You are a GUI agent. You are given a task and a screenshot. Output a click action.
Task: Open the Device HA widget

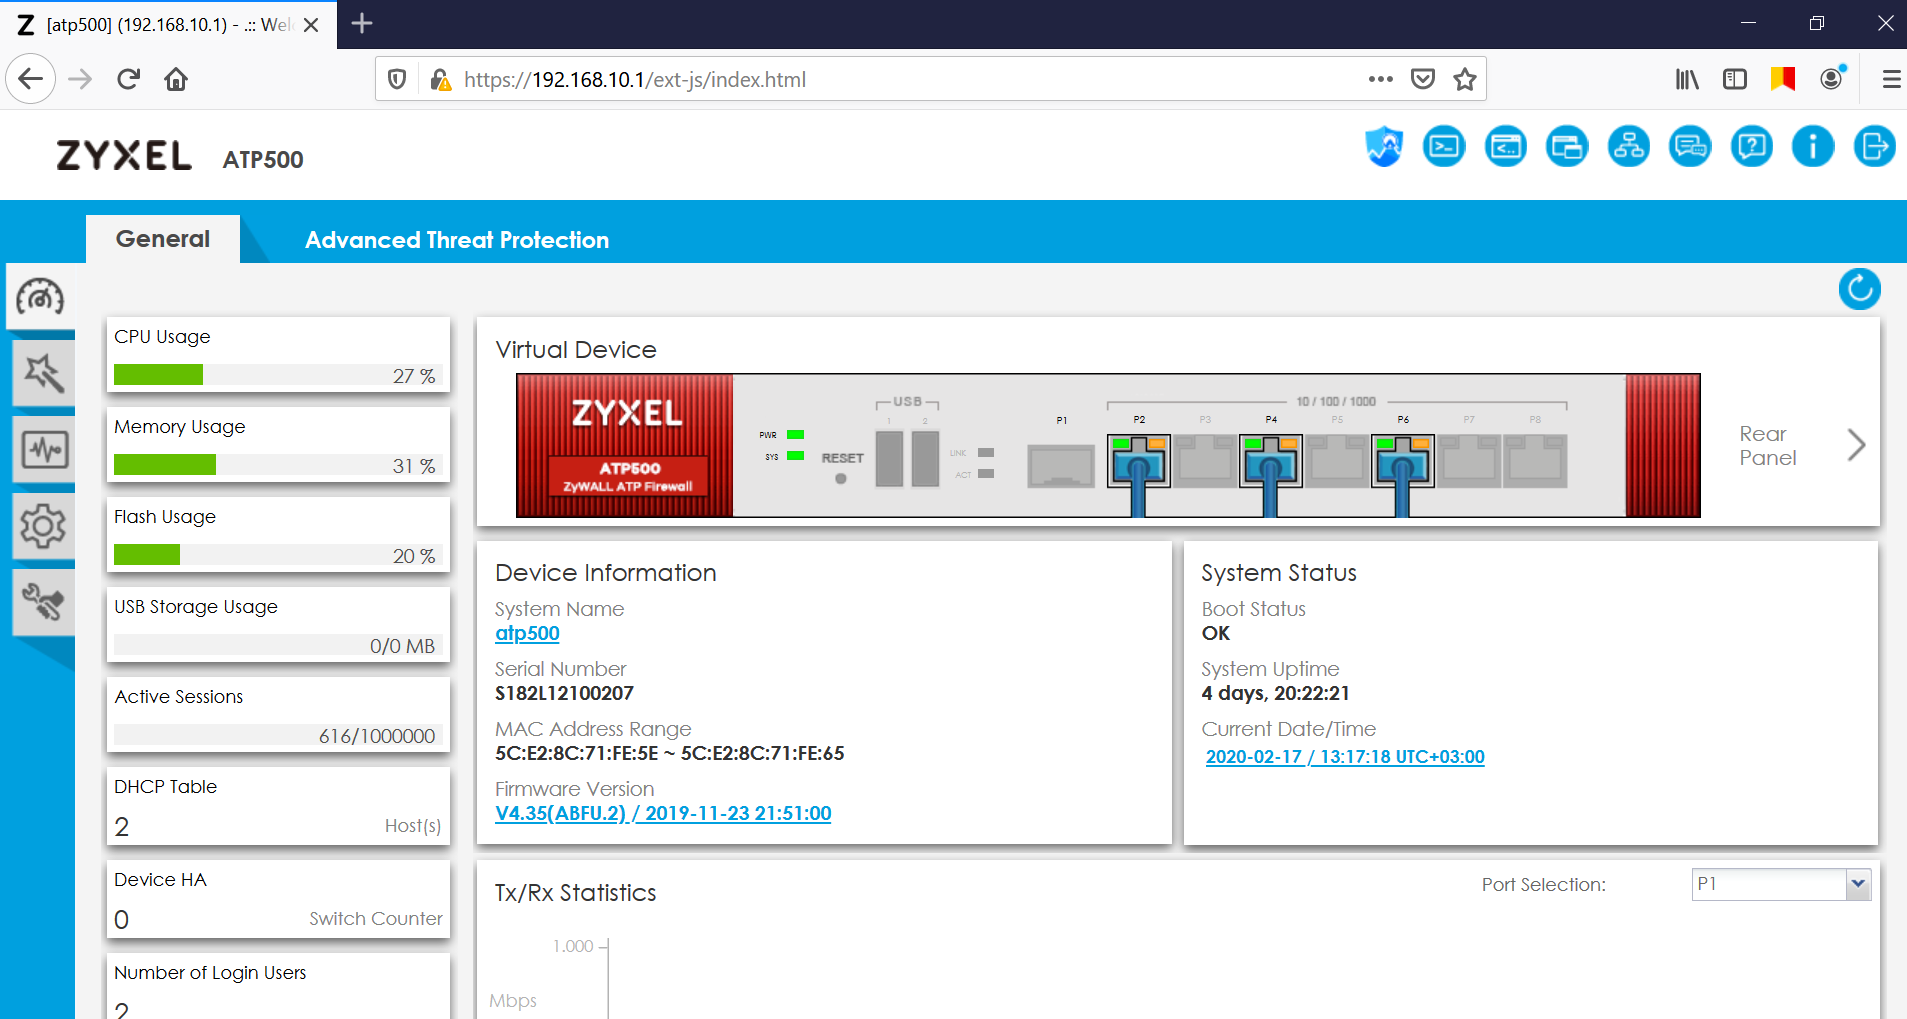coord(278,899)
